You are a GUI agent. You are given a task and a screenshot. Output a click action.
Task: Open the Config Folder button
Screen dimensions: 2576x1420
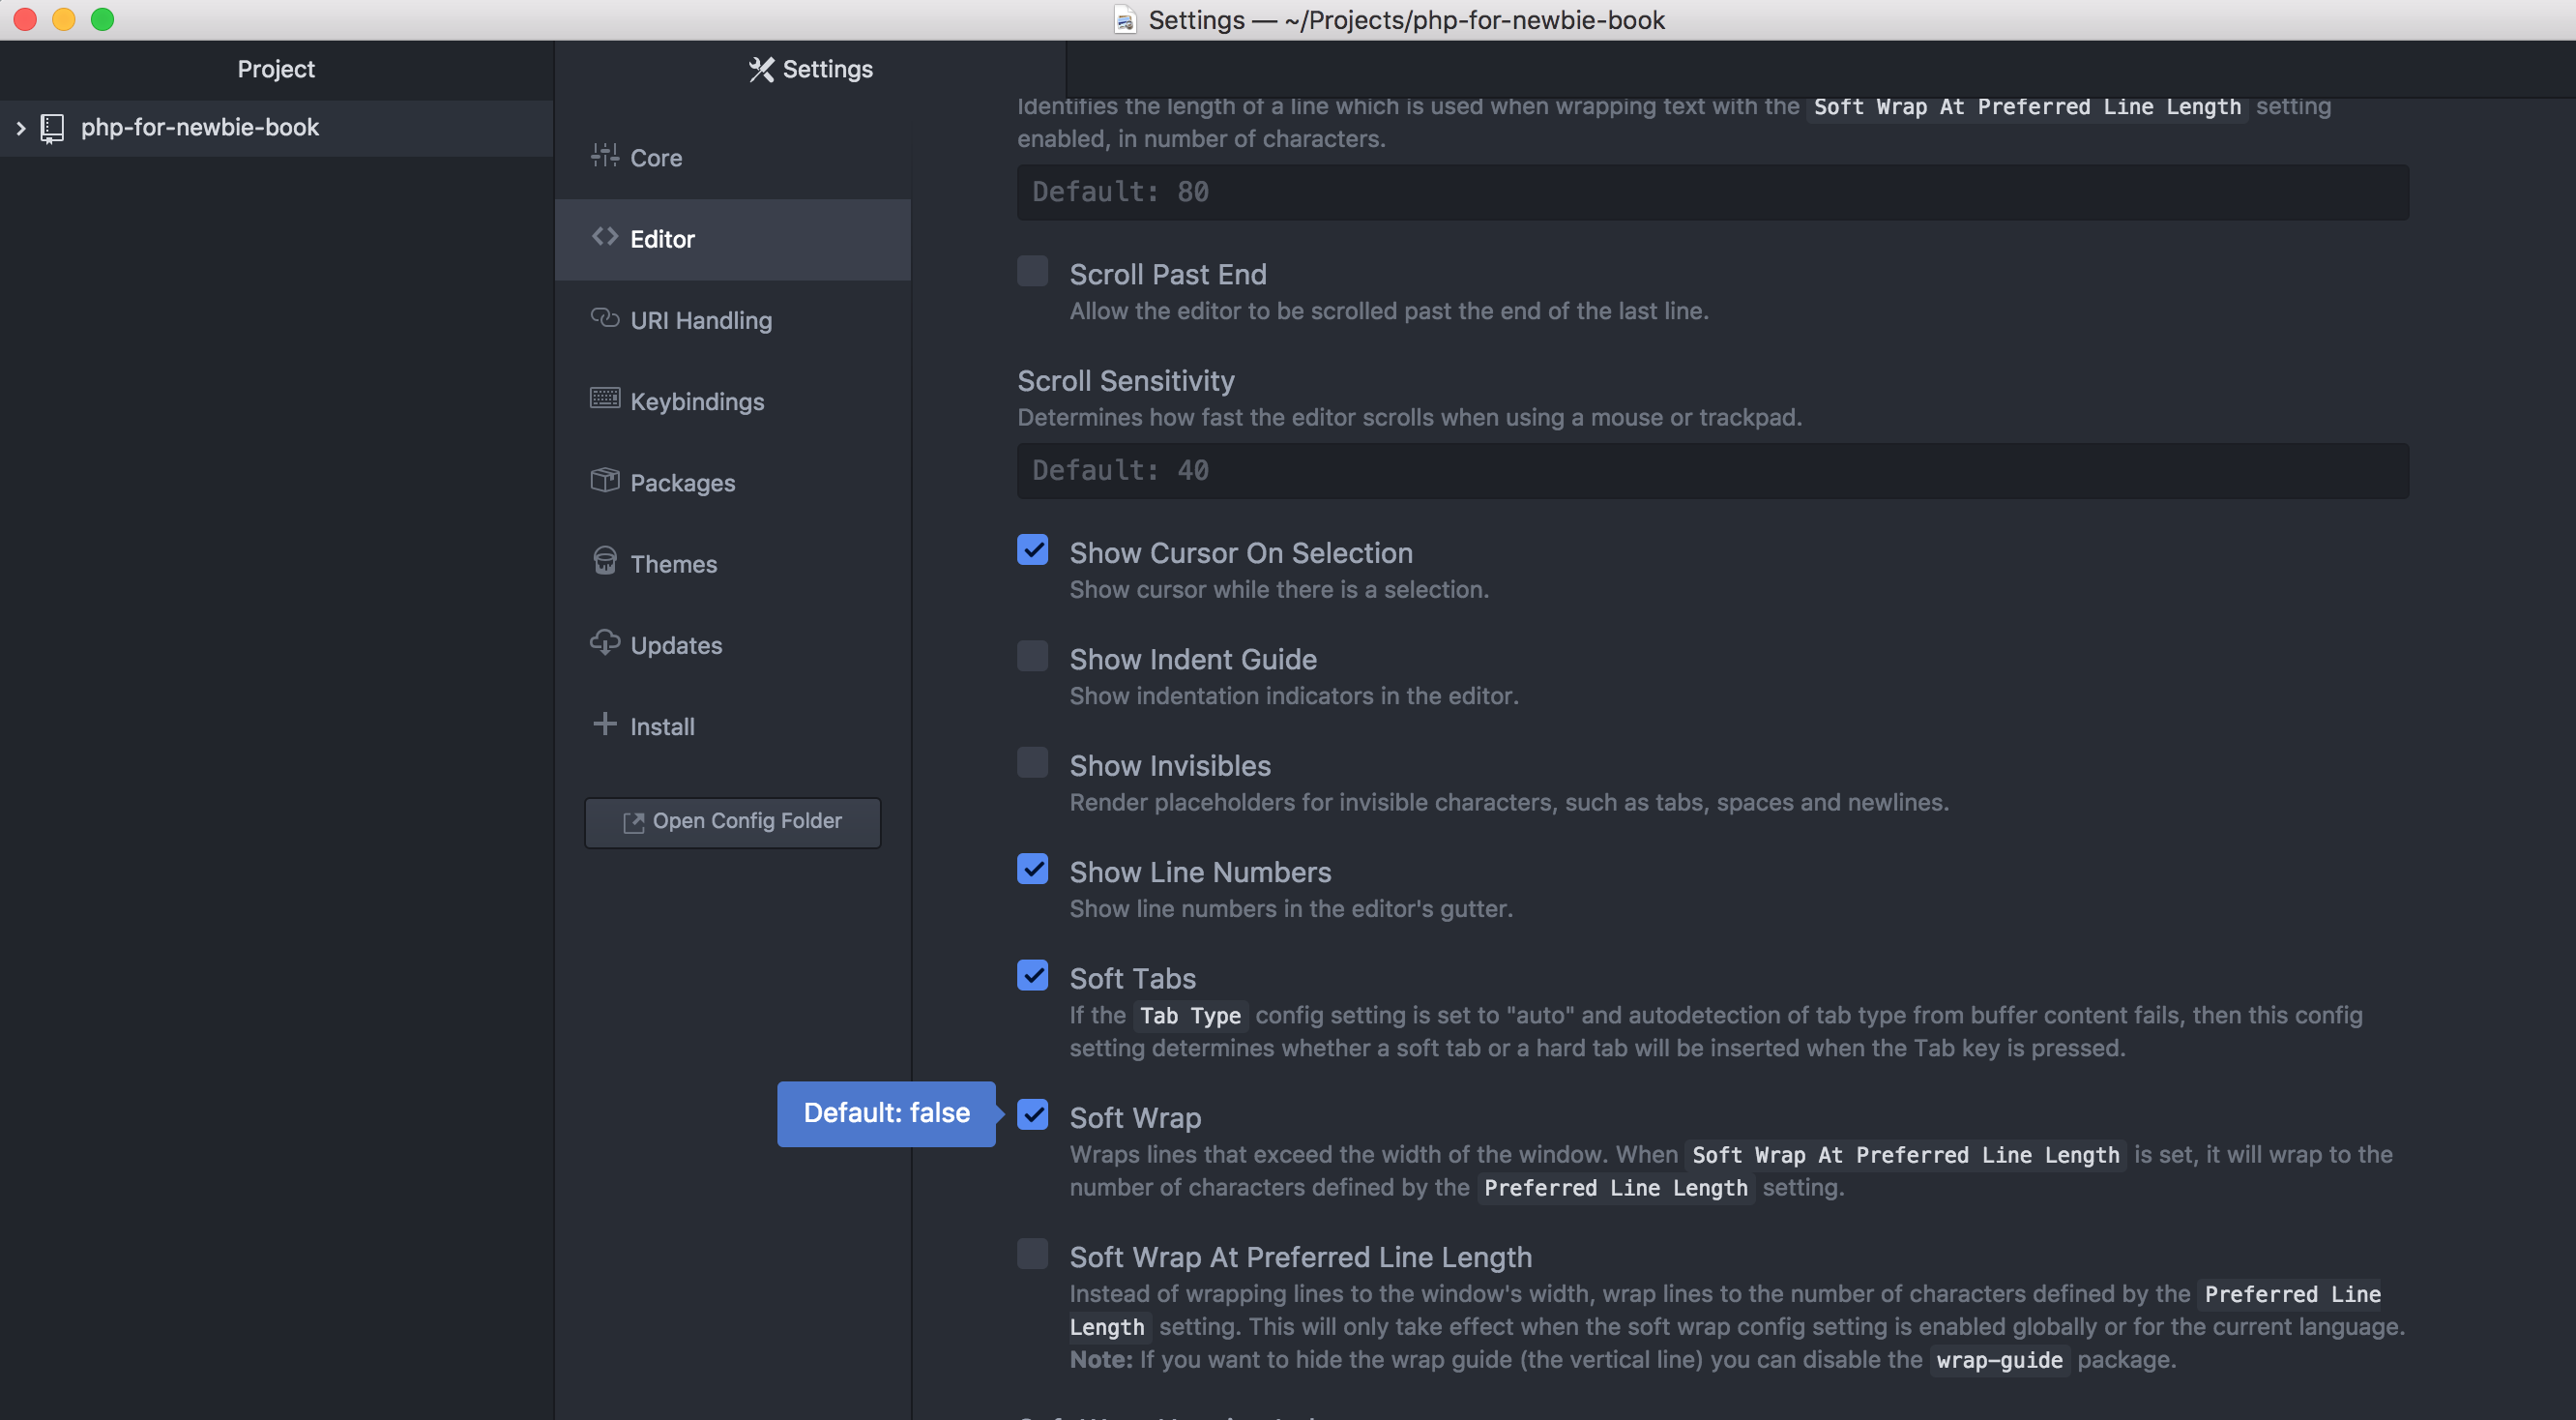732,822
